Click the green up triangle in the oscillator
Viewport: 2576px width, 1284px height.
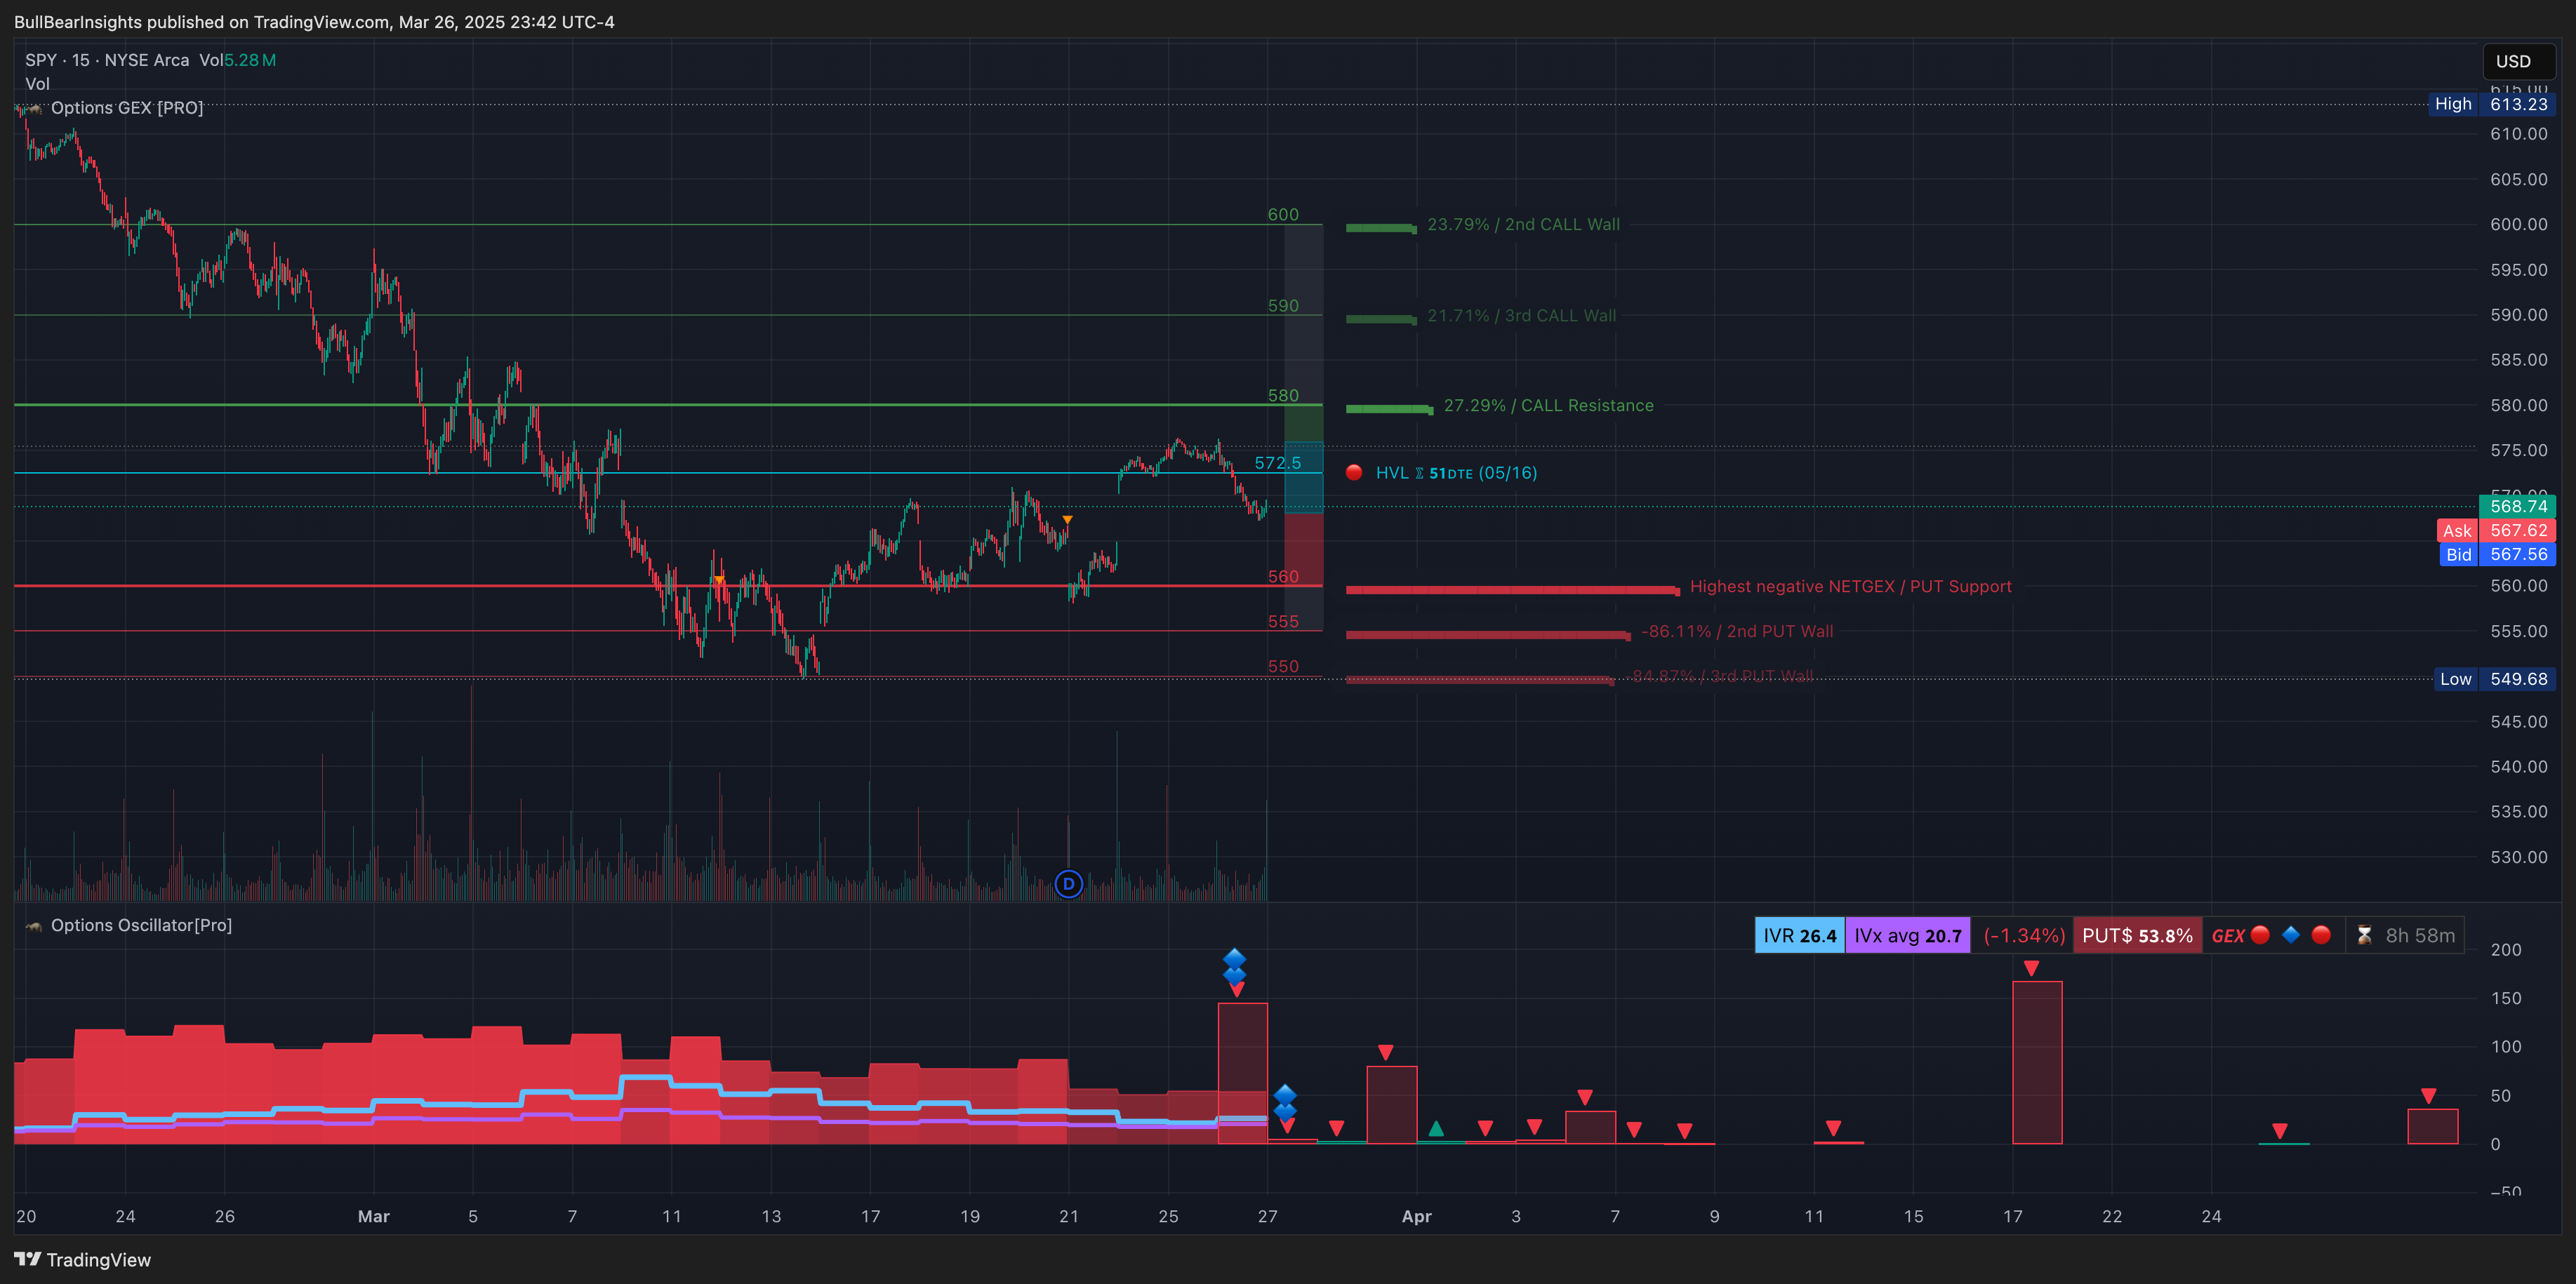1436,1129
